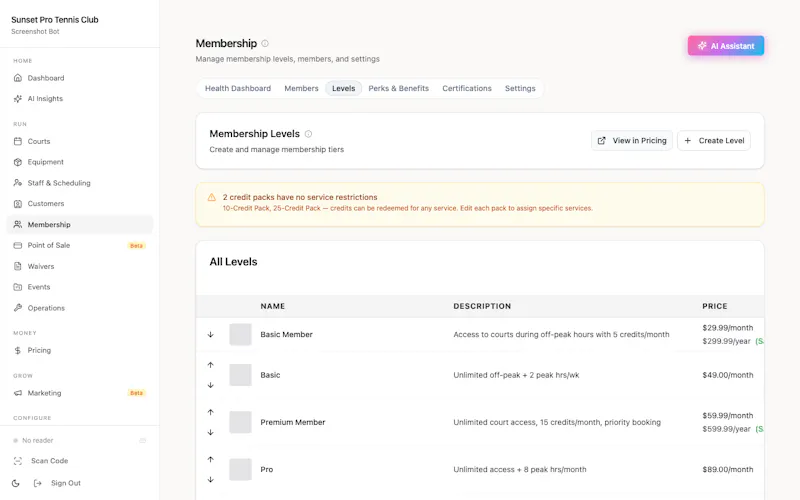
Task: Move Basic Member level down
Action: [x=210, y=335]
